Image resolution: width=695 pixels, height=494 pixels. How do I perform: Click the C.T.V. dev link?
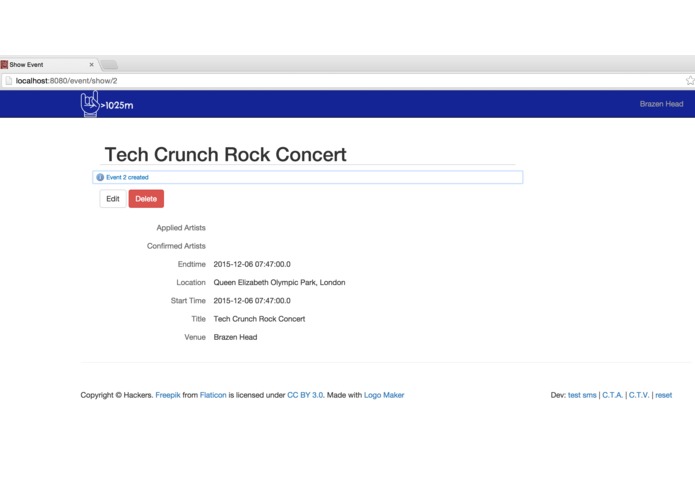639,395
